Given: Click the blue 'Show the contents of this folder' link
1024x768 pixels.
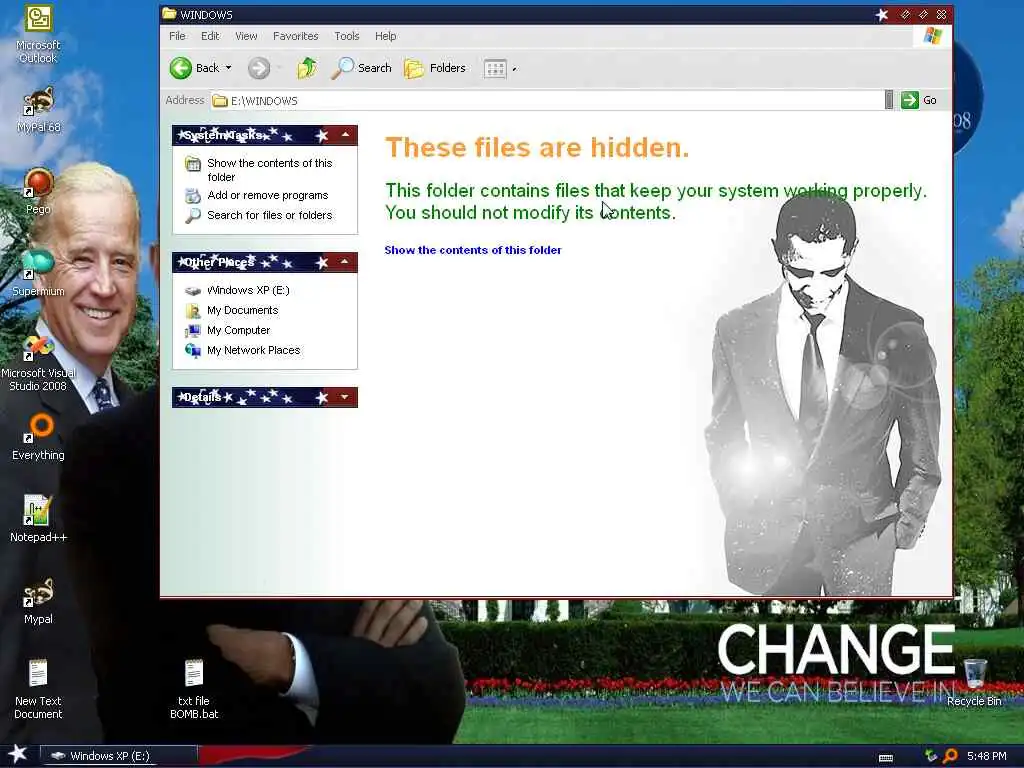Looking at the screenshot, I should tap(473, 250).
